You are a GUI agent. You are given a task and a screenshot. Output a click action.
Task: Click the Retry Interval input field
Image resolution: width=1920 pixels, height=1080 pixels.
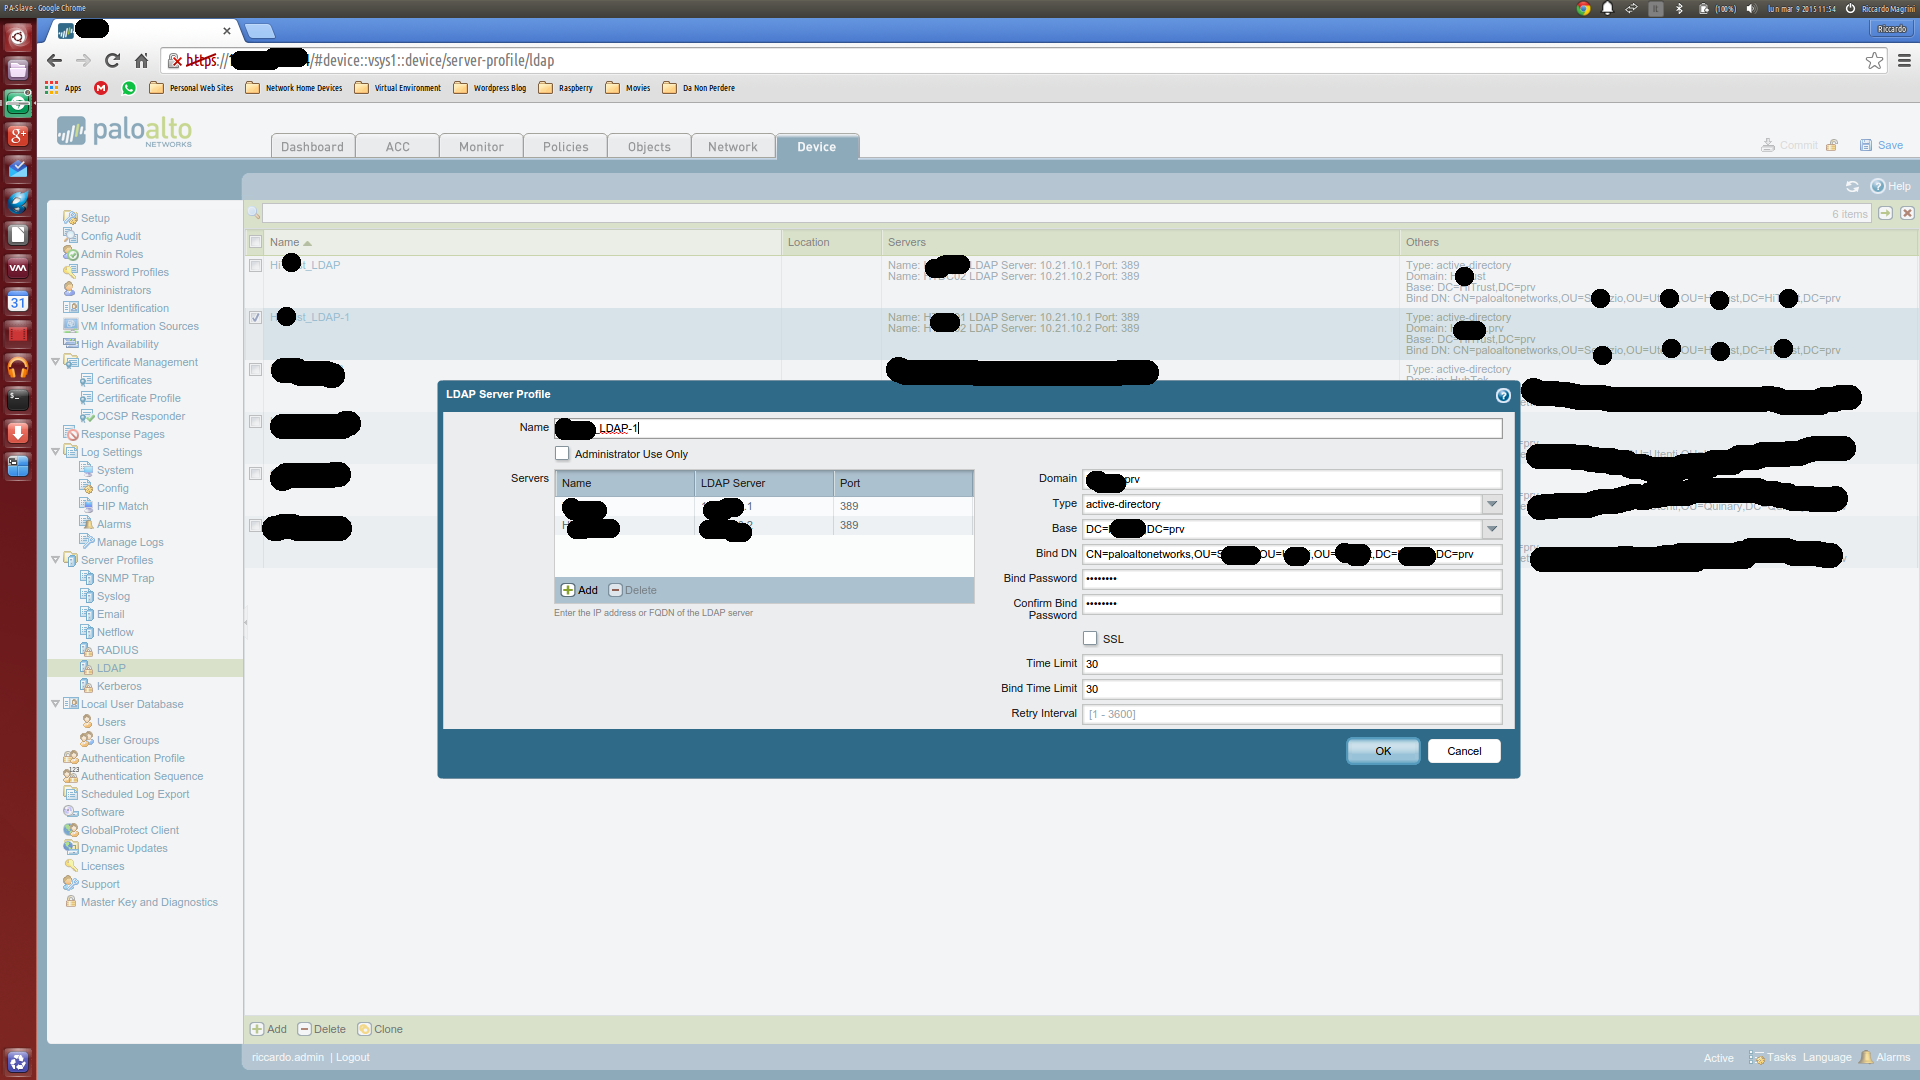(1291, 714)
